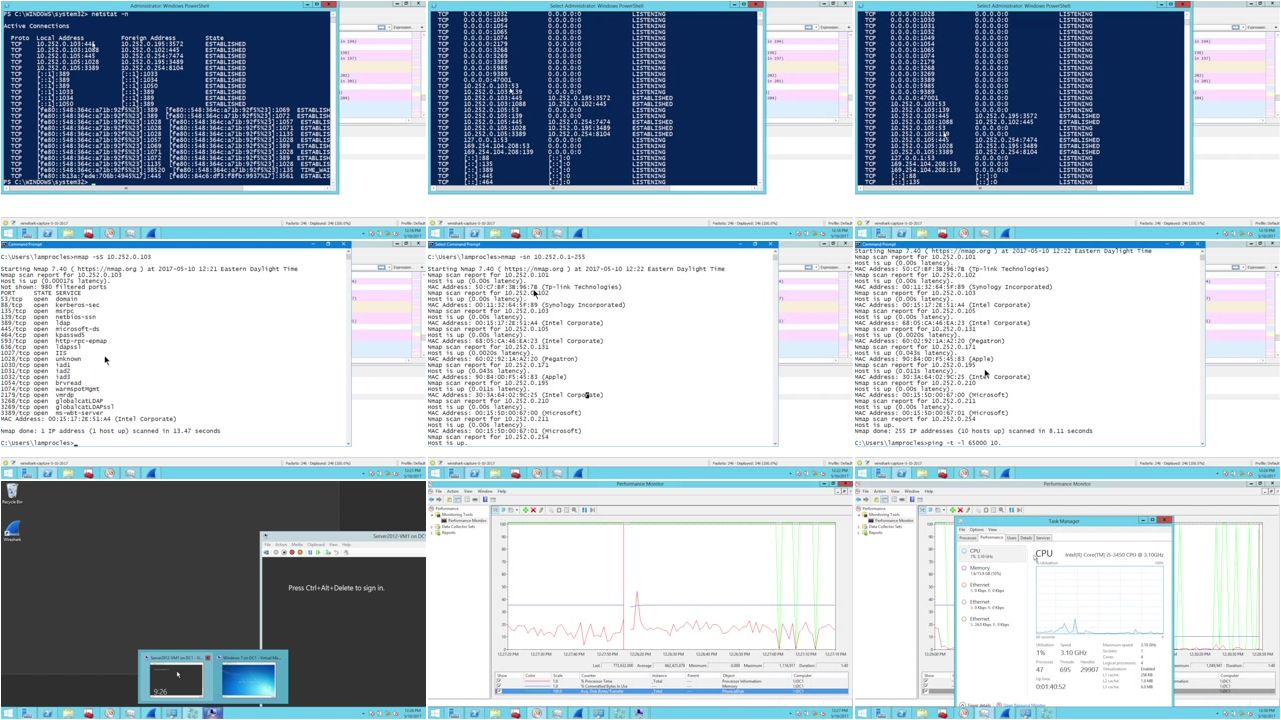The width and height of the screenshot is (1281, 720).
Task: Toggle the Show checkbox for % Processor Time
Action: (500, 681)
